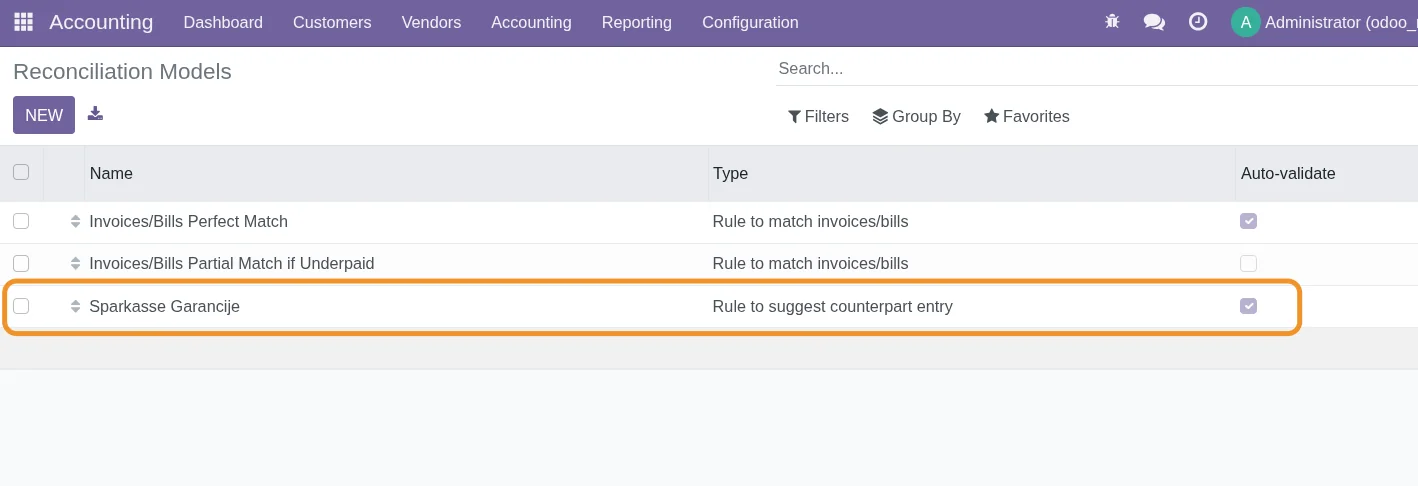This screenshot has width=1418, height=486.
Task: Click the Administrator user avatar
Action: click(x=1245, y=22)
